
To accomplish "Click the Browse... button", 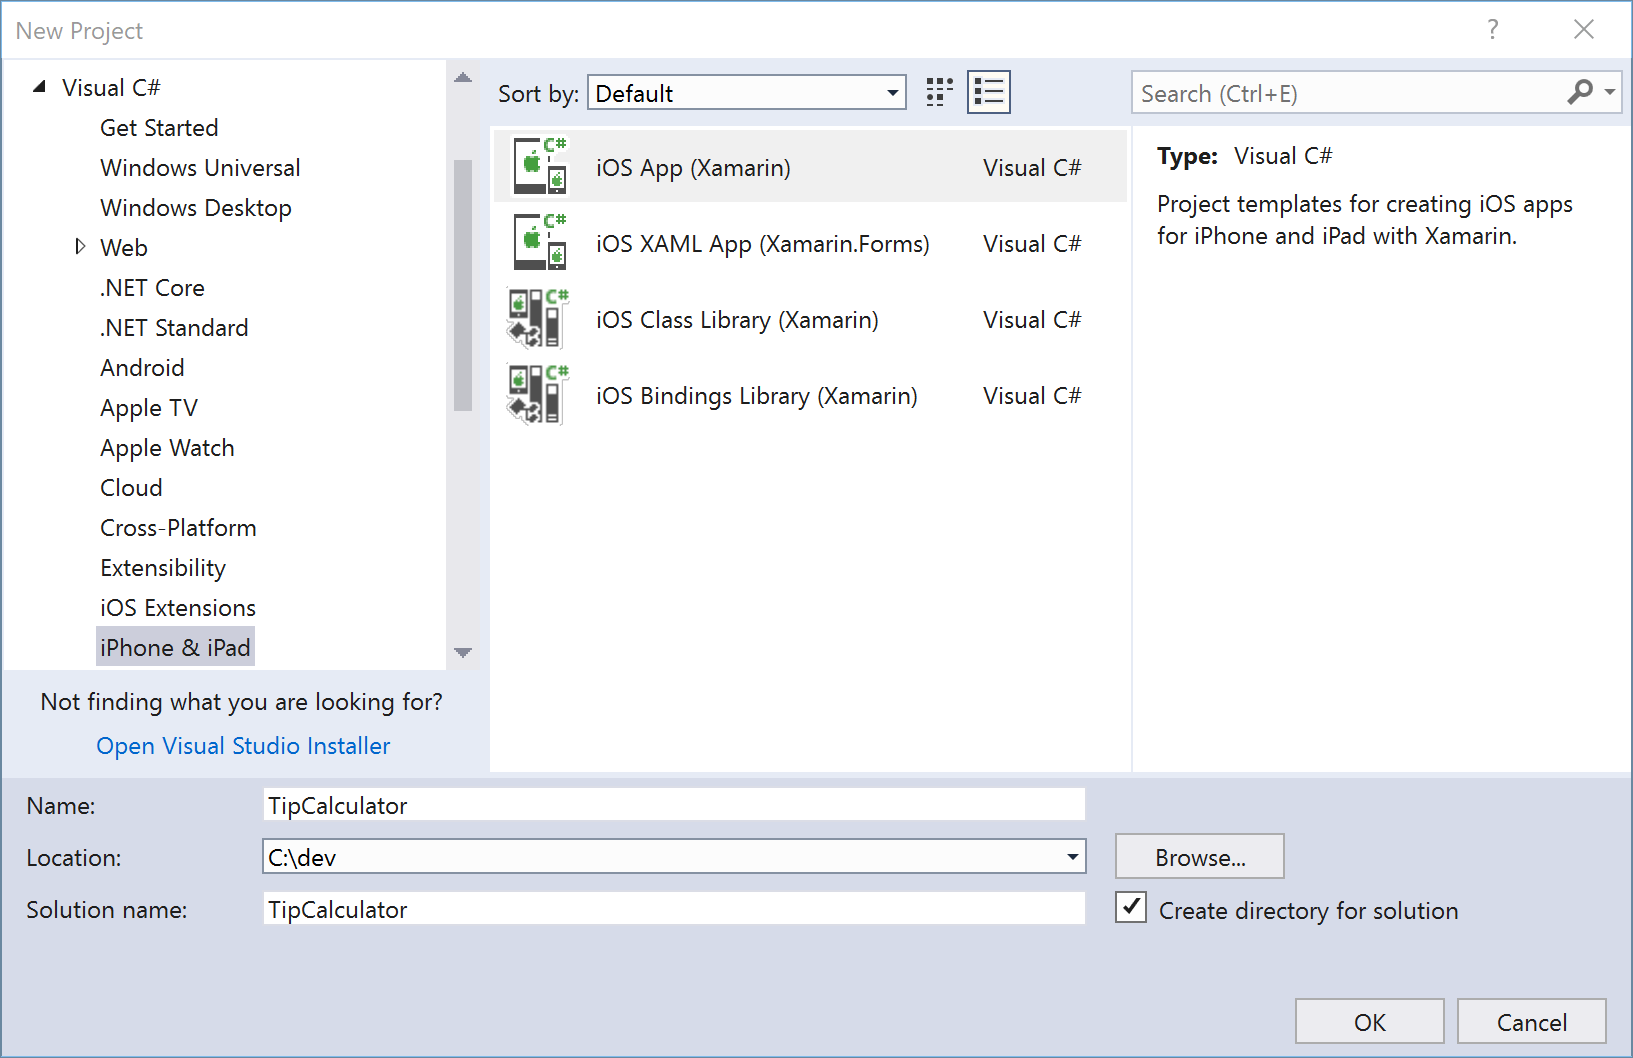I will click(x=1200, y=857).
